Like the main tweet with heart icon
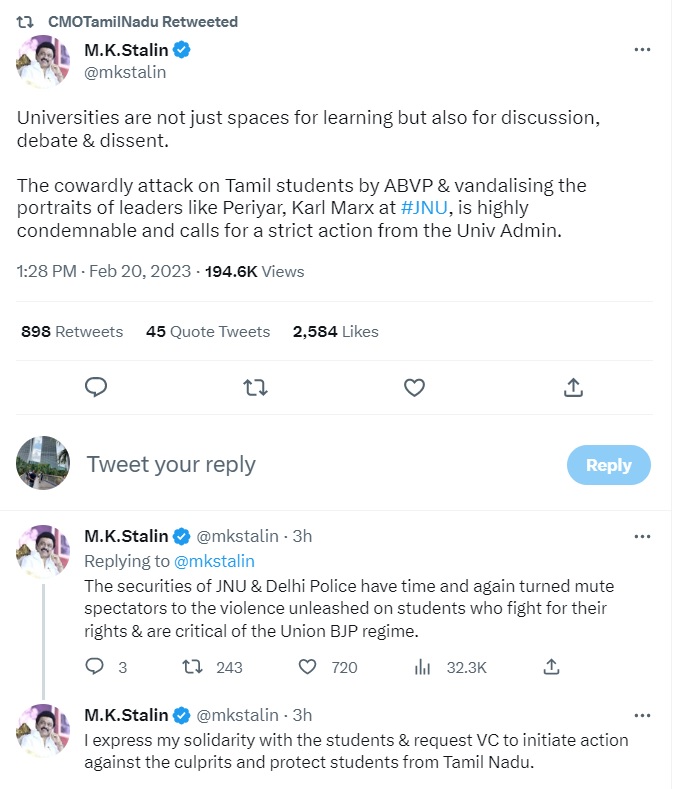 414,387
